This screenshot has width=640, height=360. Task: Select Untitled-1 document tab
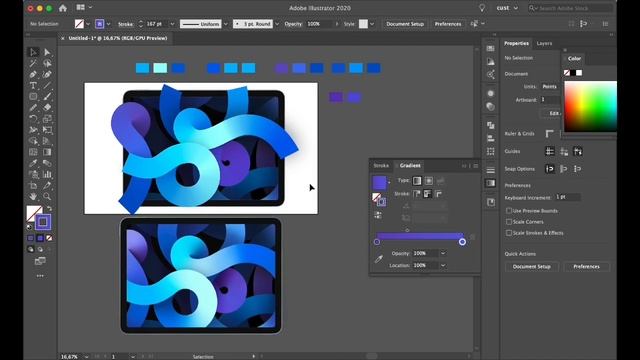[118, 38]
